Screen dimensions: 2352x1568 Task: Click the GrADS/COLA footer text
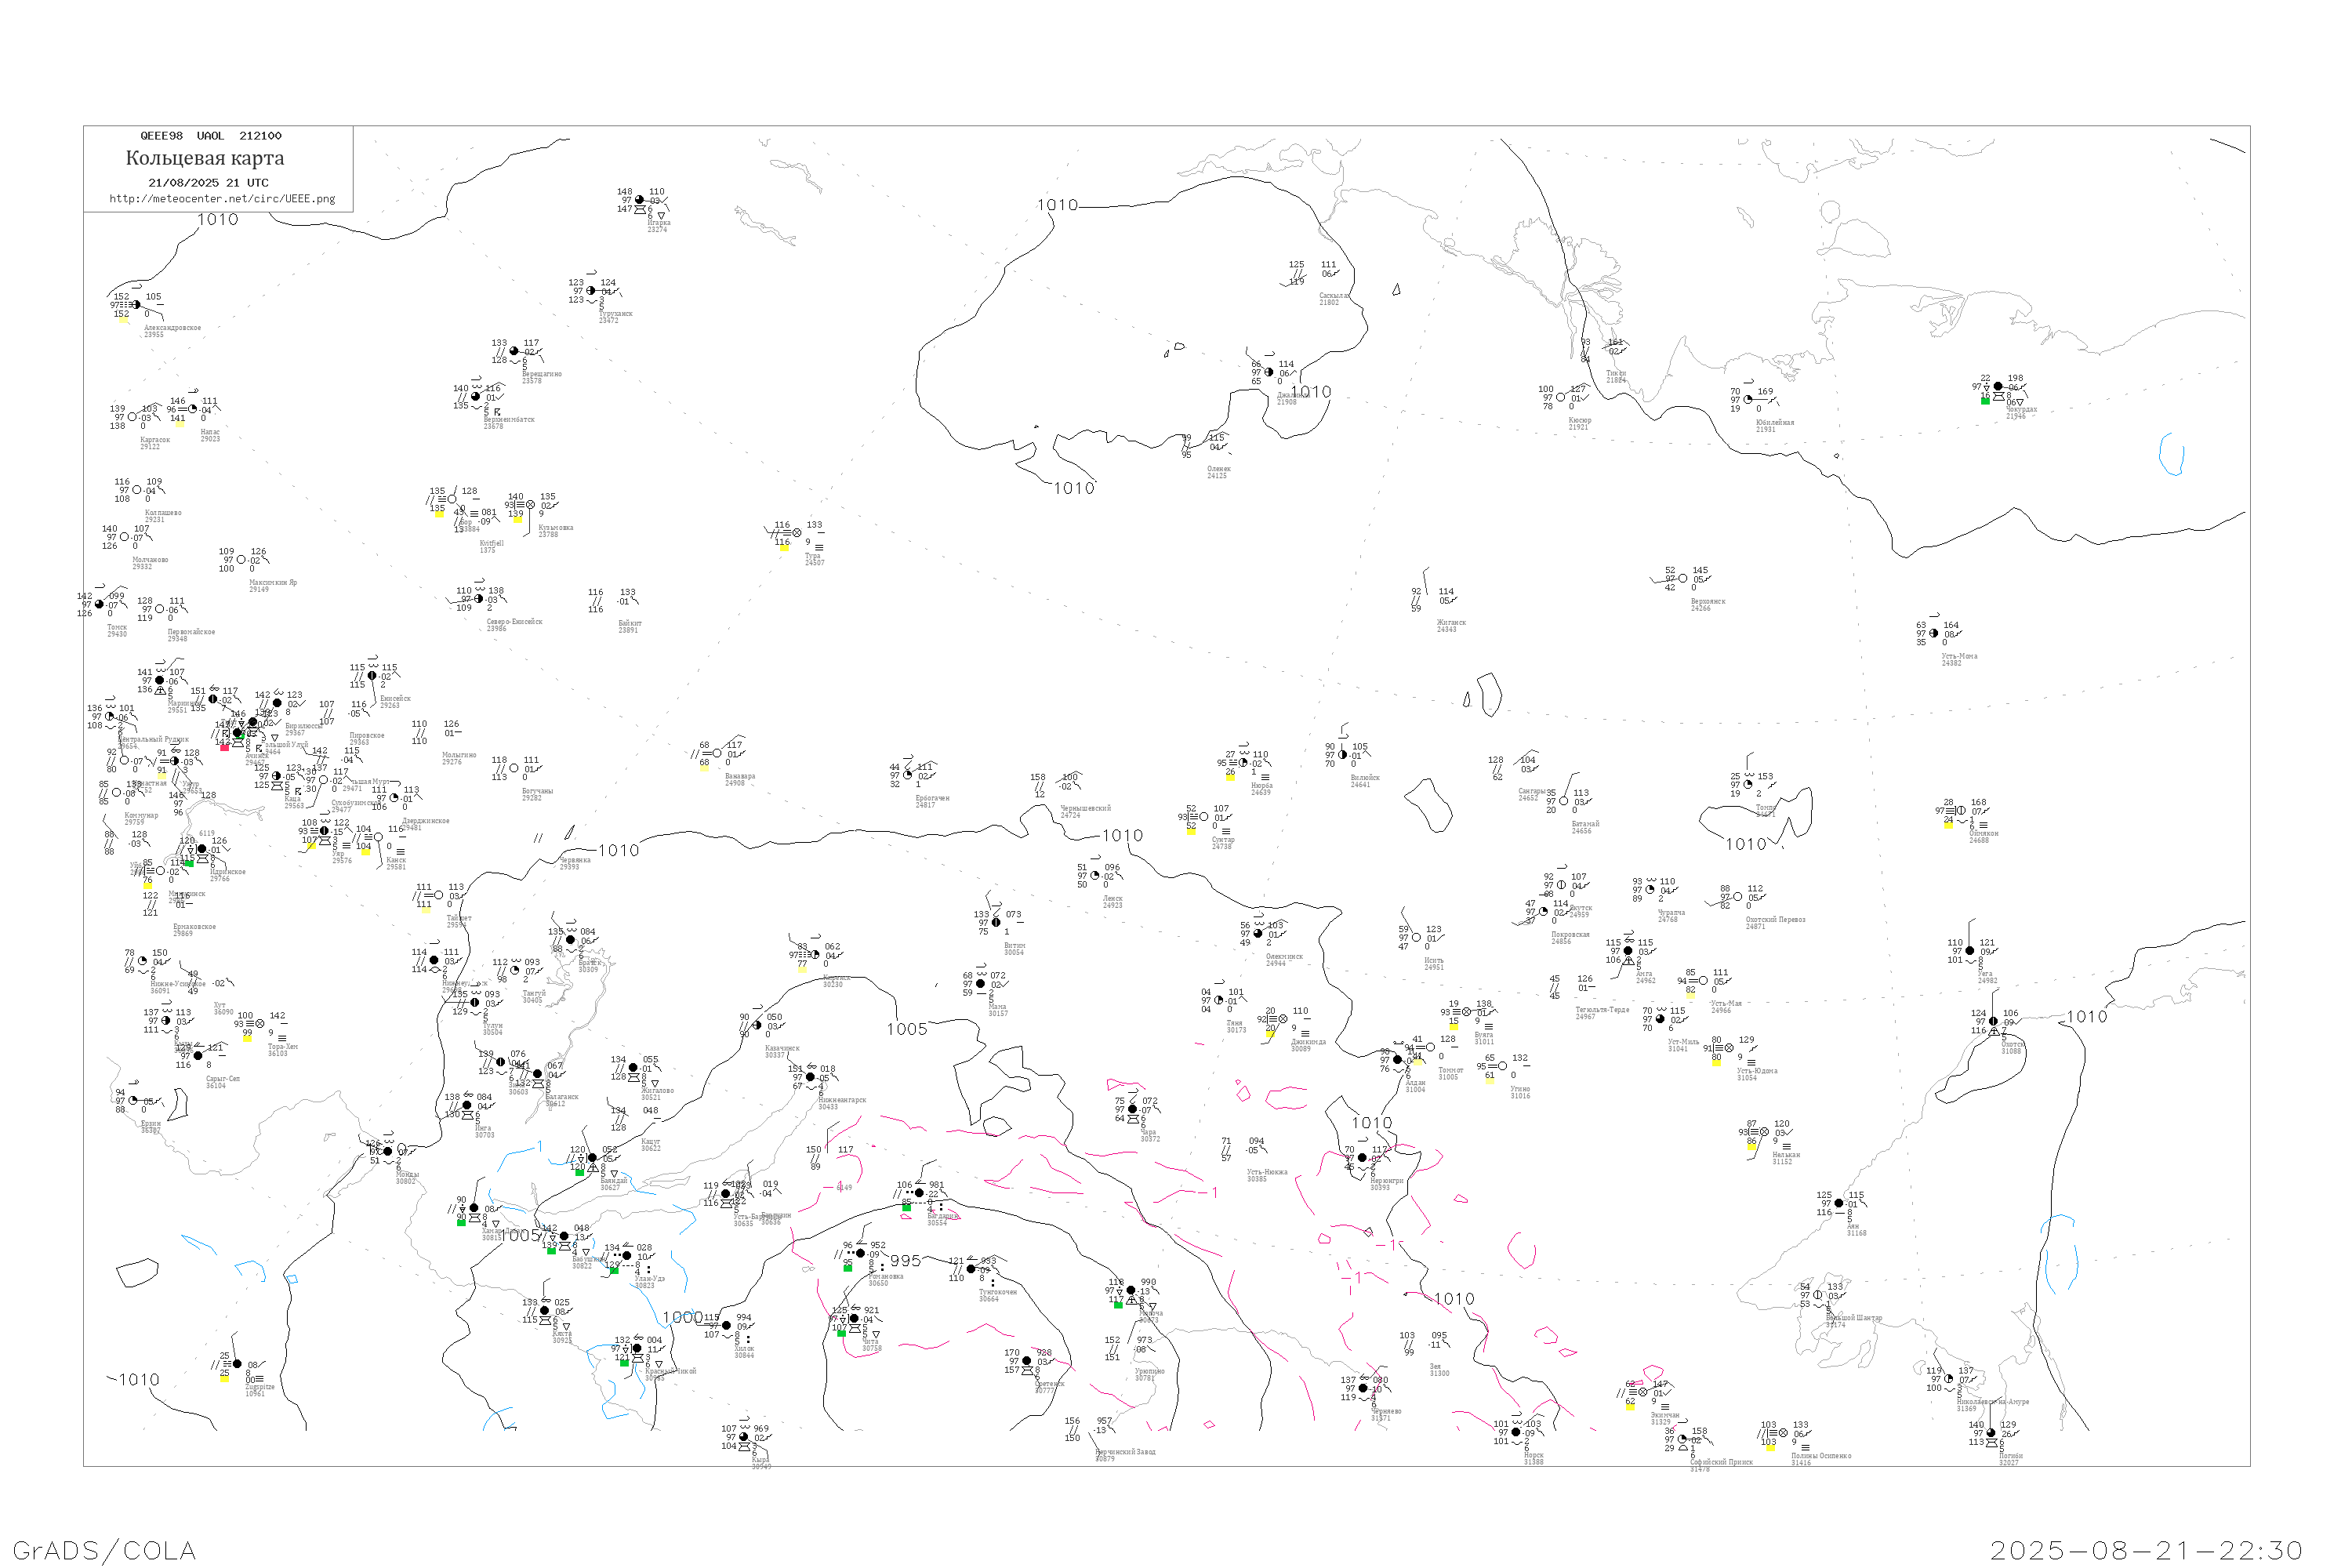[x=104, y=1550]
